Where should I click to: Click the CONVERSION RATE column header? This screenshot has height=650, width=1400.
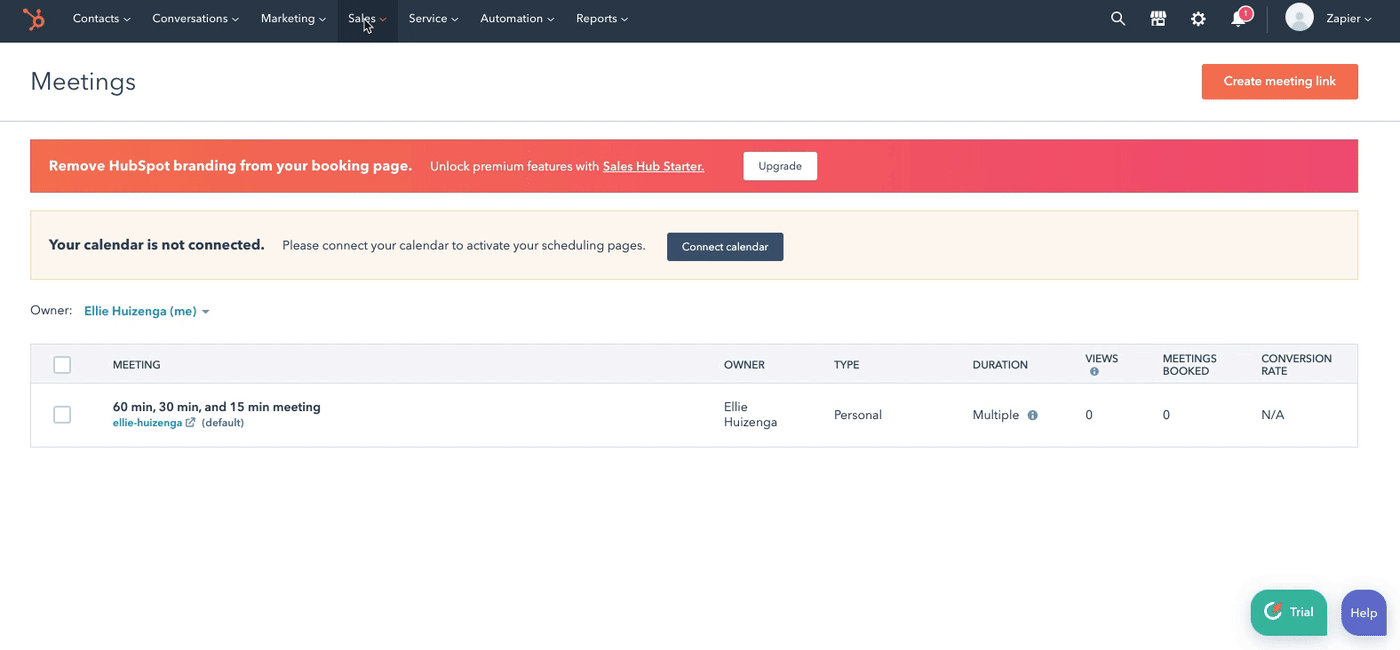tap(1297, 365)
